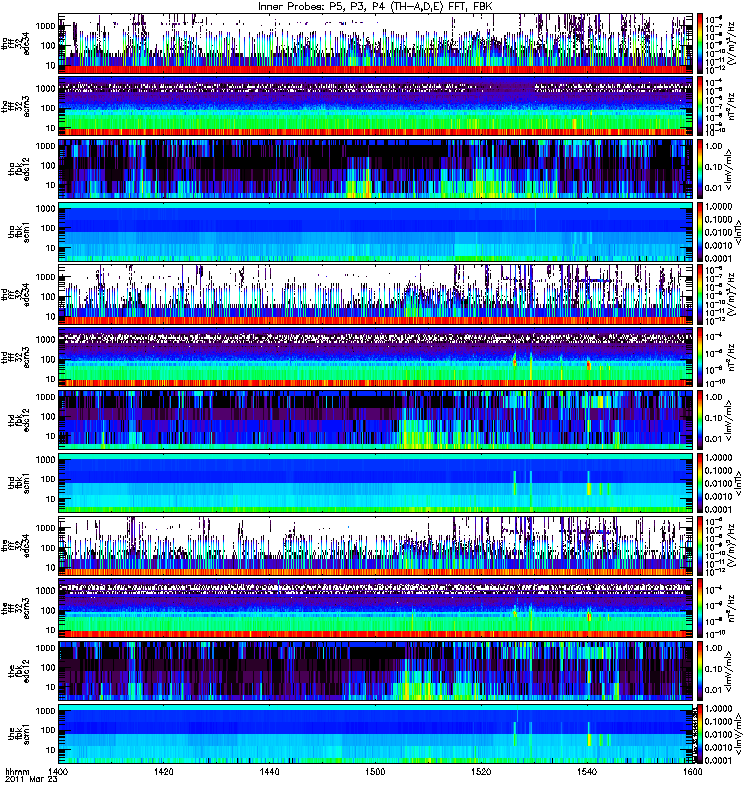Click the color bar of tha fbk edc12 panel

coord(699,169)
